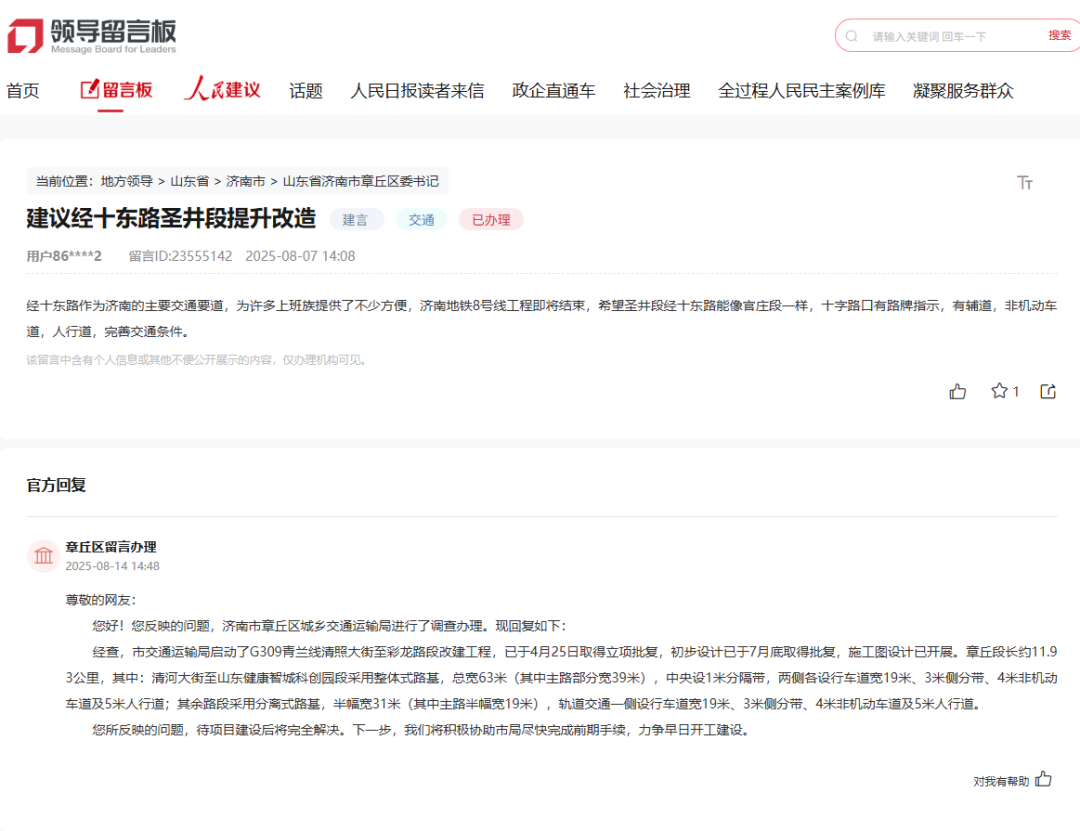Click the 济南市 breadcrumb link
Image resolution: width=1080 pixels, height=831 pixels.
click(x=245, y=181)
